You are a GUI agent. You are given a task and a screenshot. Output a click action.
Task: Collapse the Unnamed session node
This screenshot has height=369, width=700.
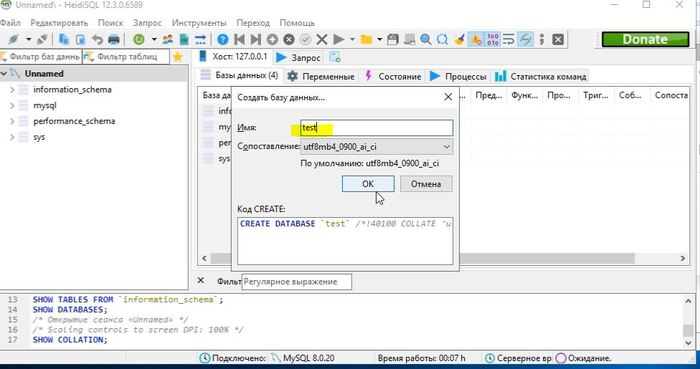pos(4,74)
